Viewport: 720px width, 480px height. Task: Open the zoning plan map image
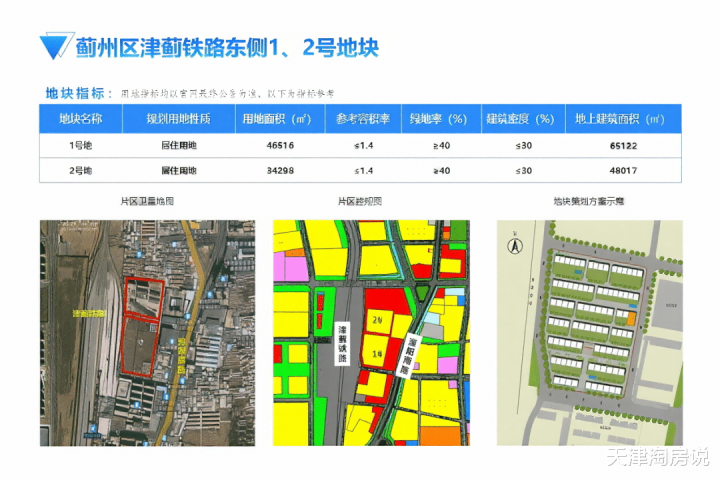tap(371, 333)
